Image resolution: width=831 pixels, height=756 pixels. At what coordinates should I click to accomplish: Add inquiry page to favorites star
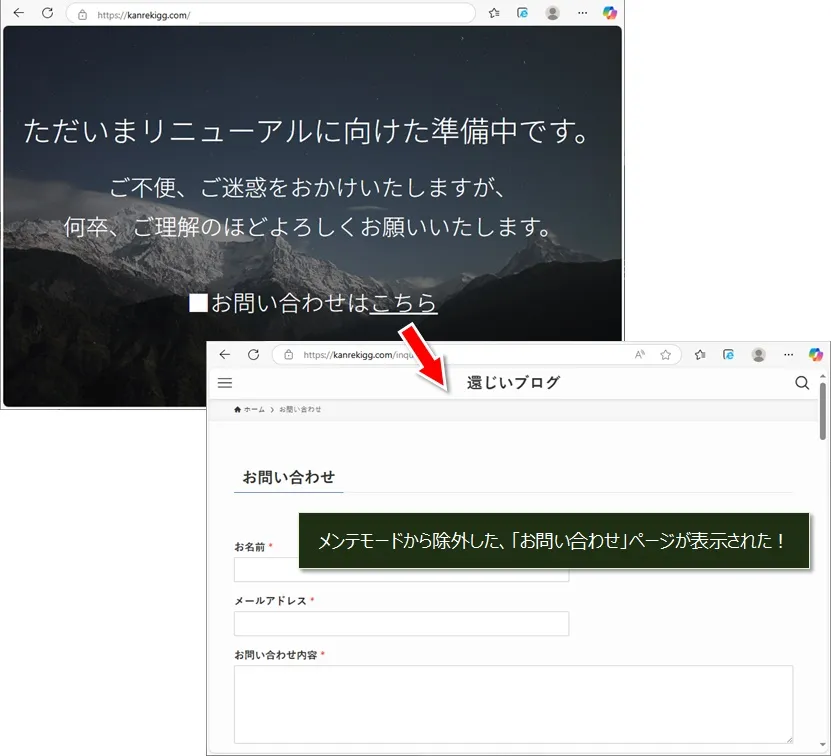(x=666, y=355)
